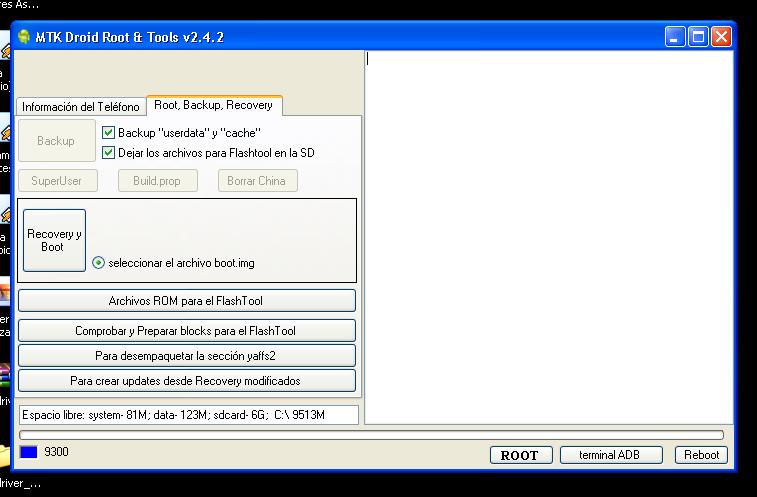Click the Espacio libre status field
This screenshot has height=497, width=757.
coord(189,415)
